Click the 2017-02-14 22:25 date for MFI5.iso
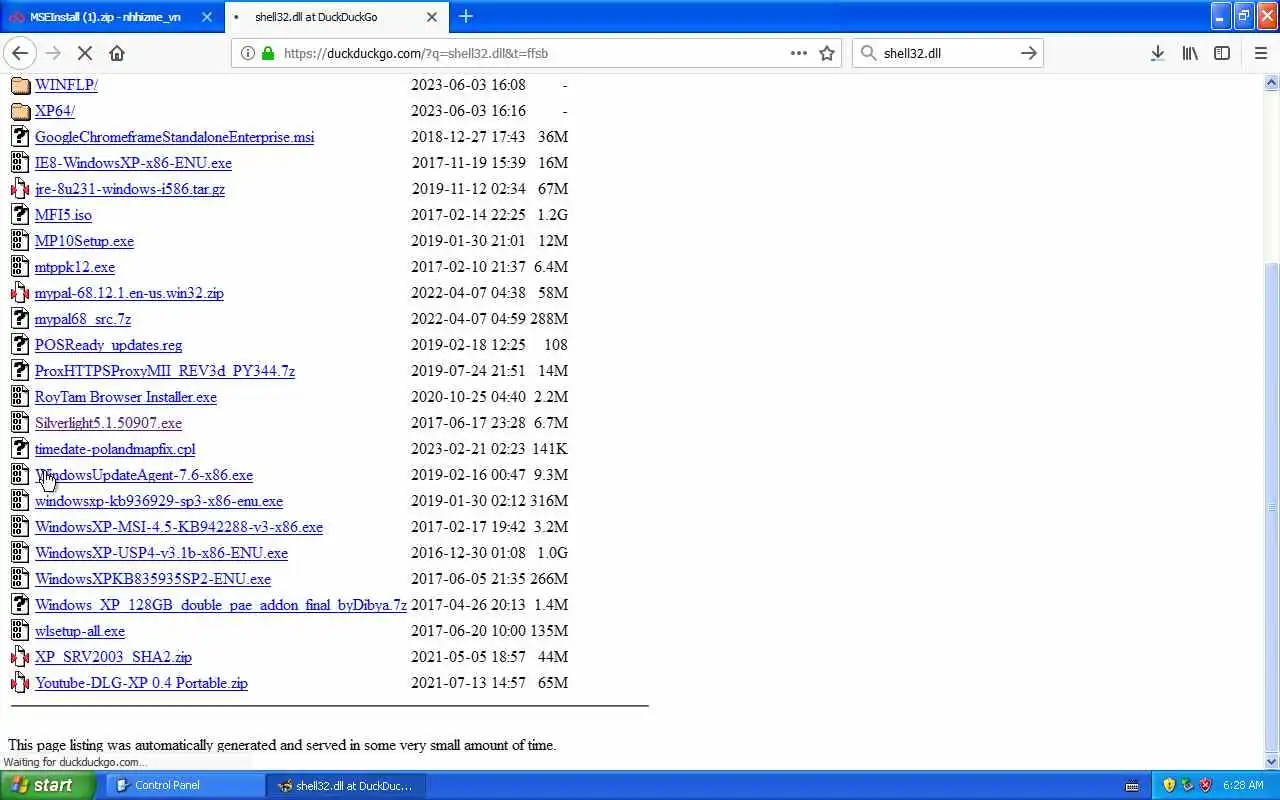Viewport: 1280px width, 800px height. (x=469, y=215)
